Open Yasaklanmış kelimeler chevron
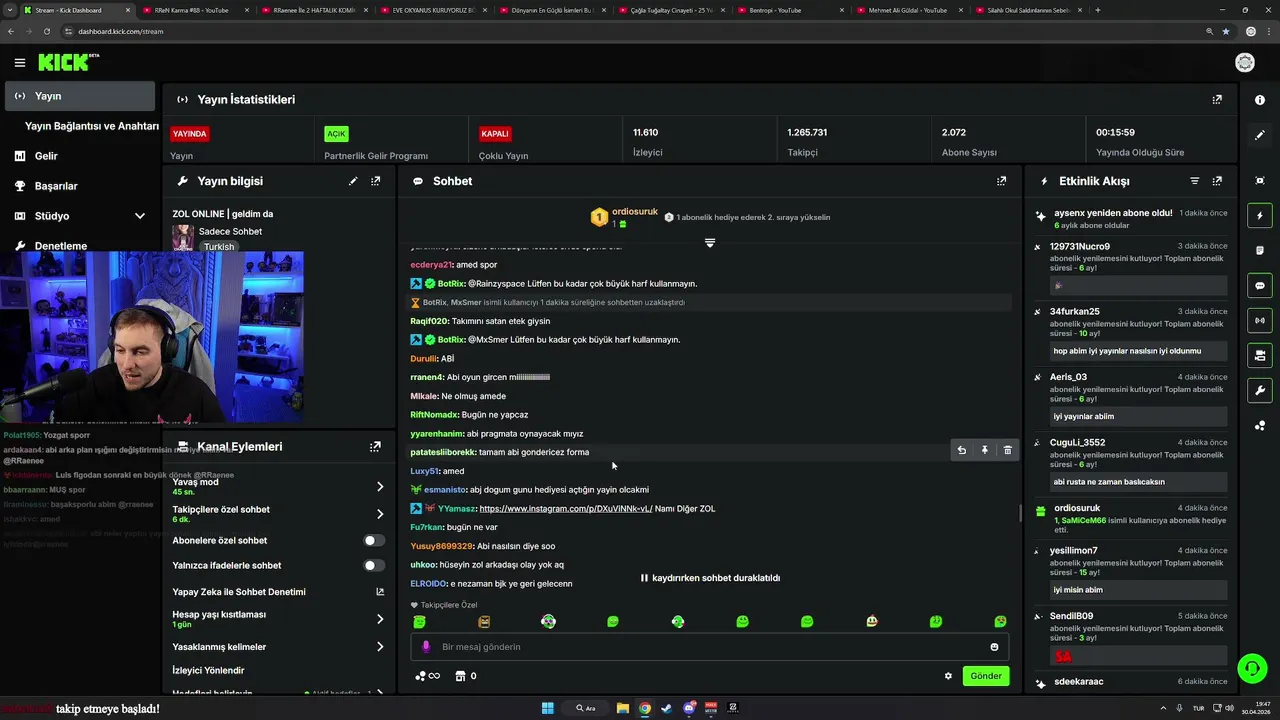 point(380,647)
